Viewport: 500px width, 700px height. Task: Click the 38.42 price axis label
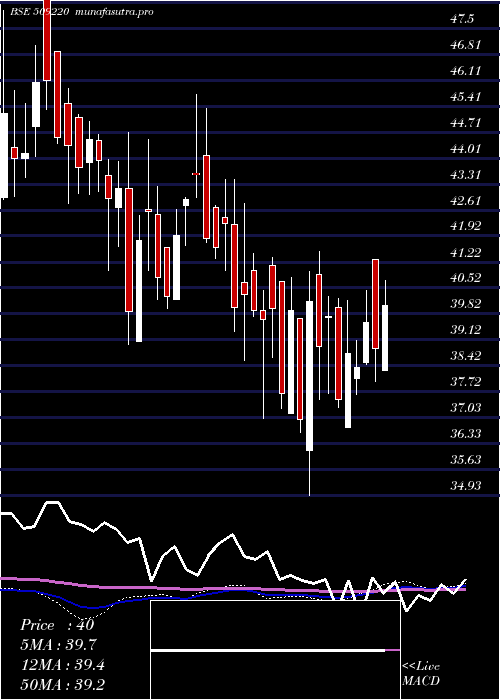(465, 356)
